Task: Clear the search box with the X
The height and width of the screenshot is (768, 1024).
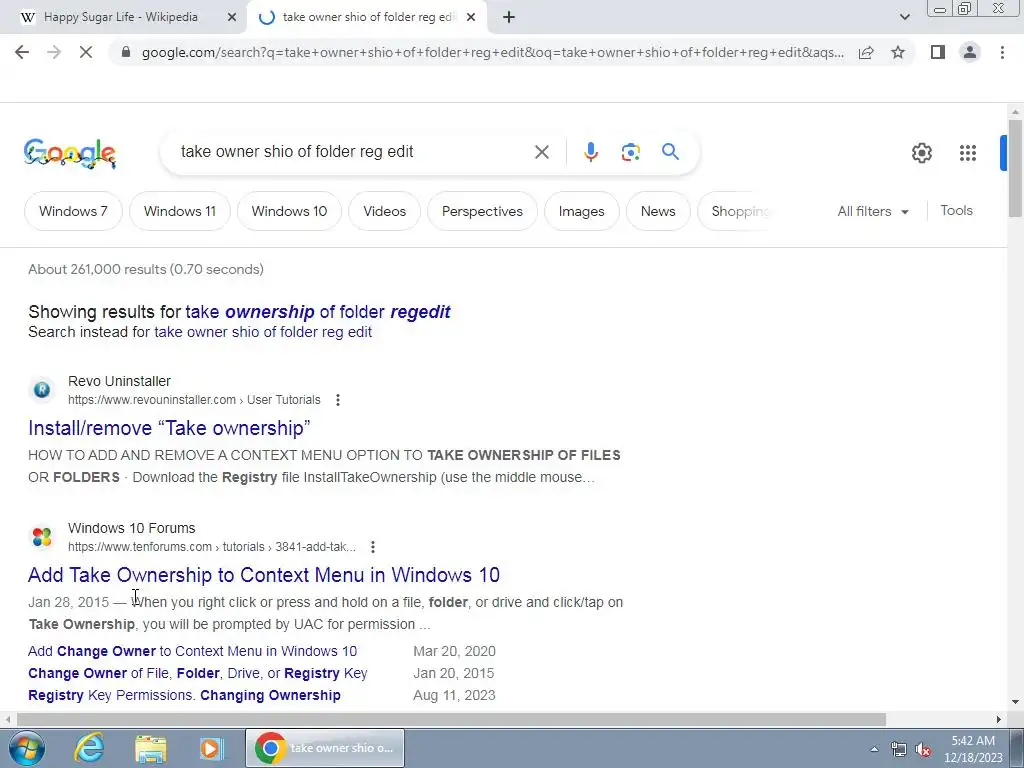Action: 542,152
